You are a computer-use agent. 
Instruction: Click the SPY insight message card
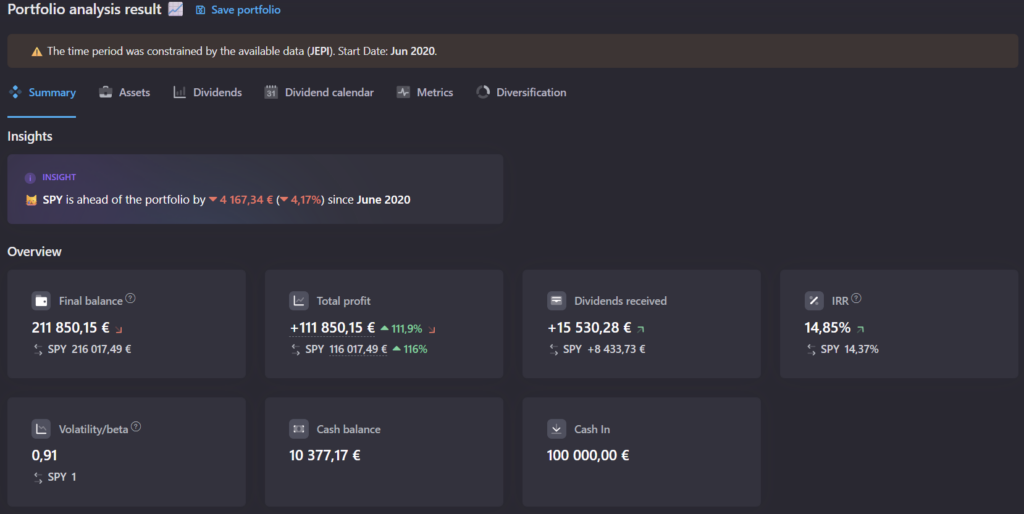point(255,189)
